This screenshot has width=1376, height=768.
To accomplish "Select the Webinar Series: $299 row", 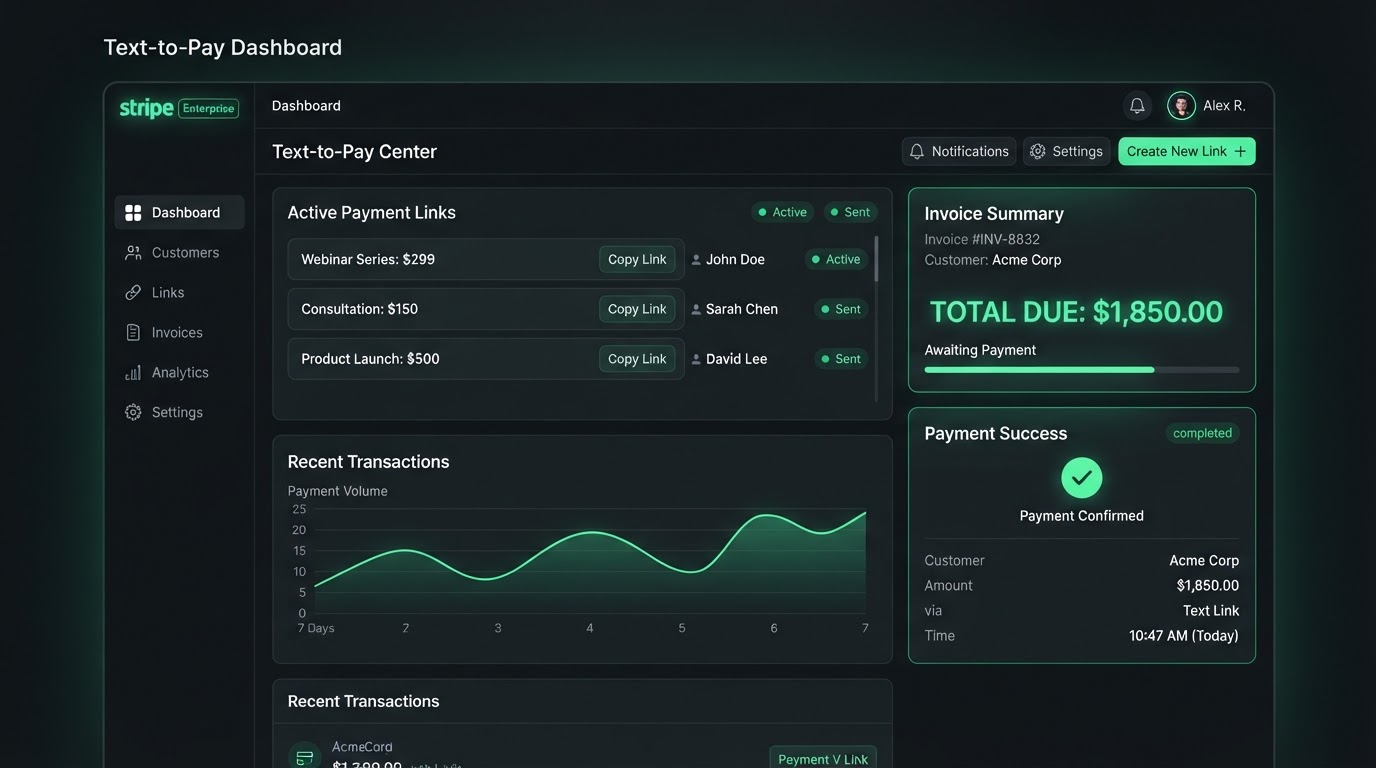I will point(486,259).
